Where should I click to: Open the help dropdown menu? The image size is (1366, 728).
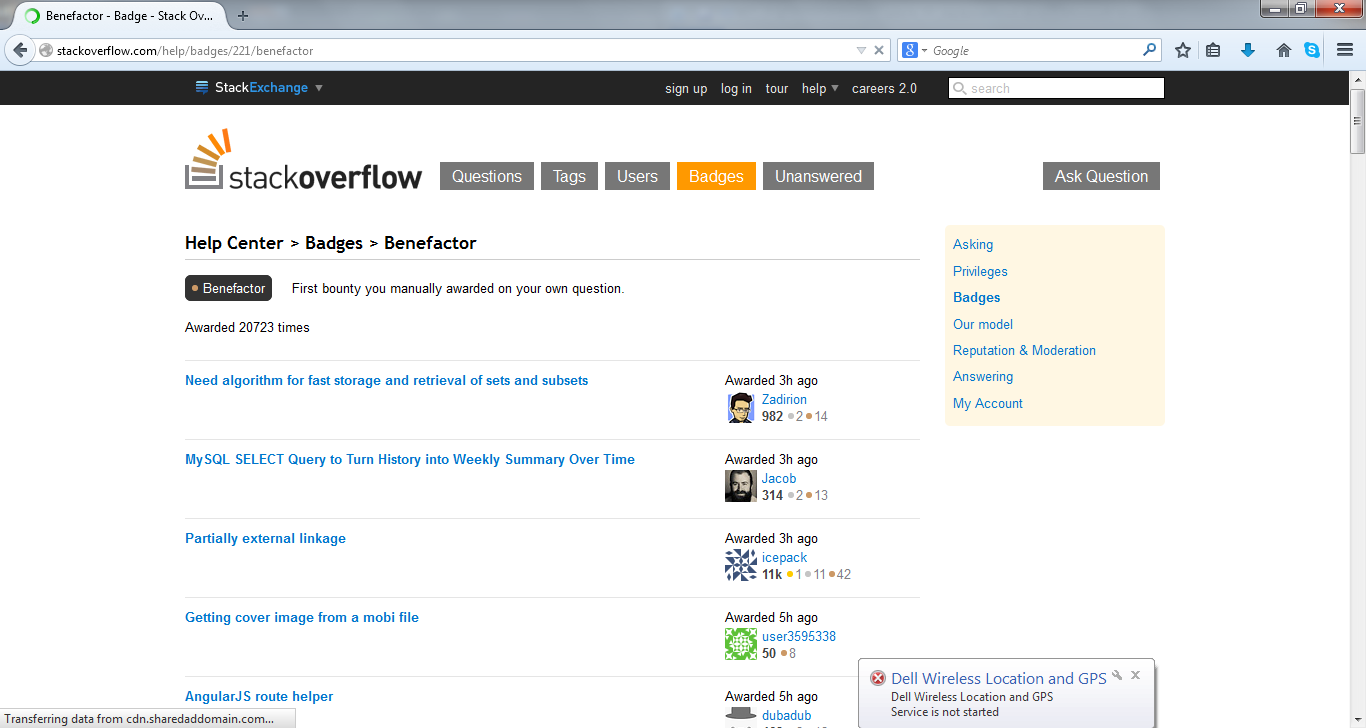[x=819, y=88]
